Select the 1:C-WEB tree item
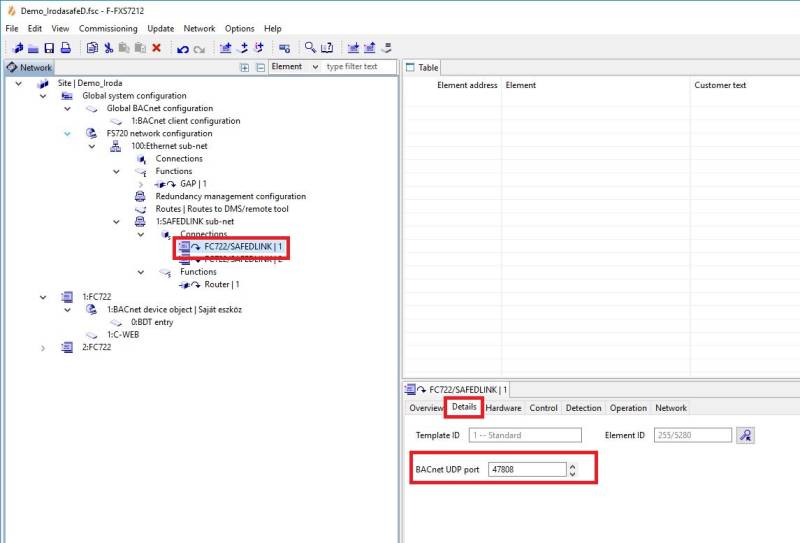 pos(123,335)
